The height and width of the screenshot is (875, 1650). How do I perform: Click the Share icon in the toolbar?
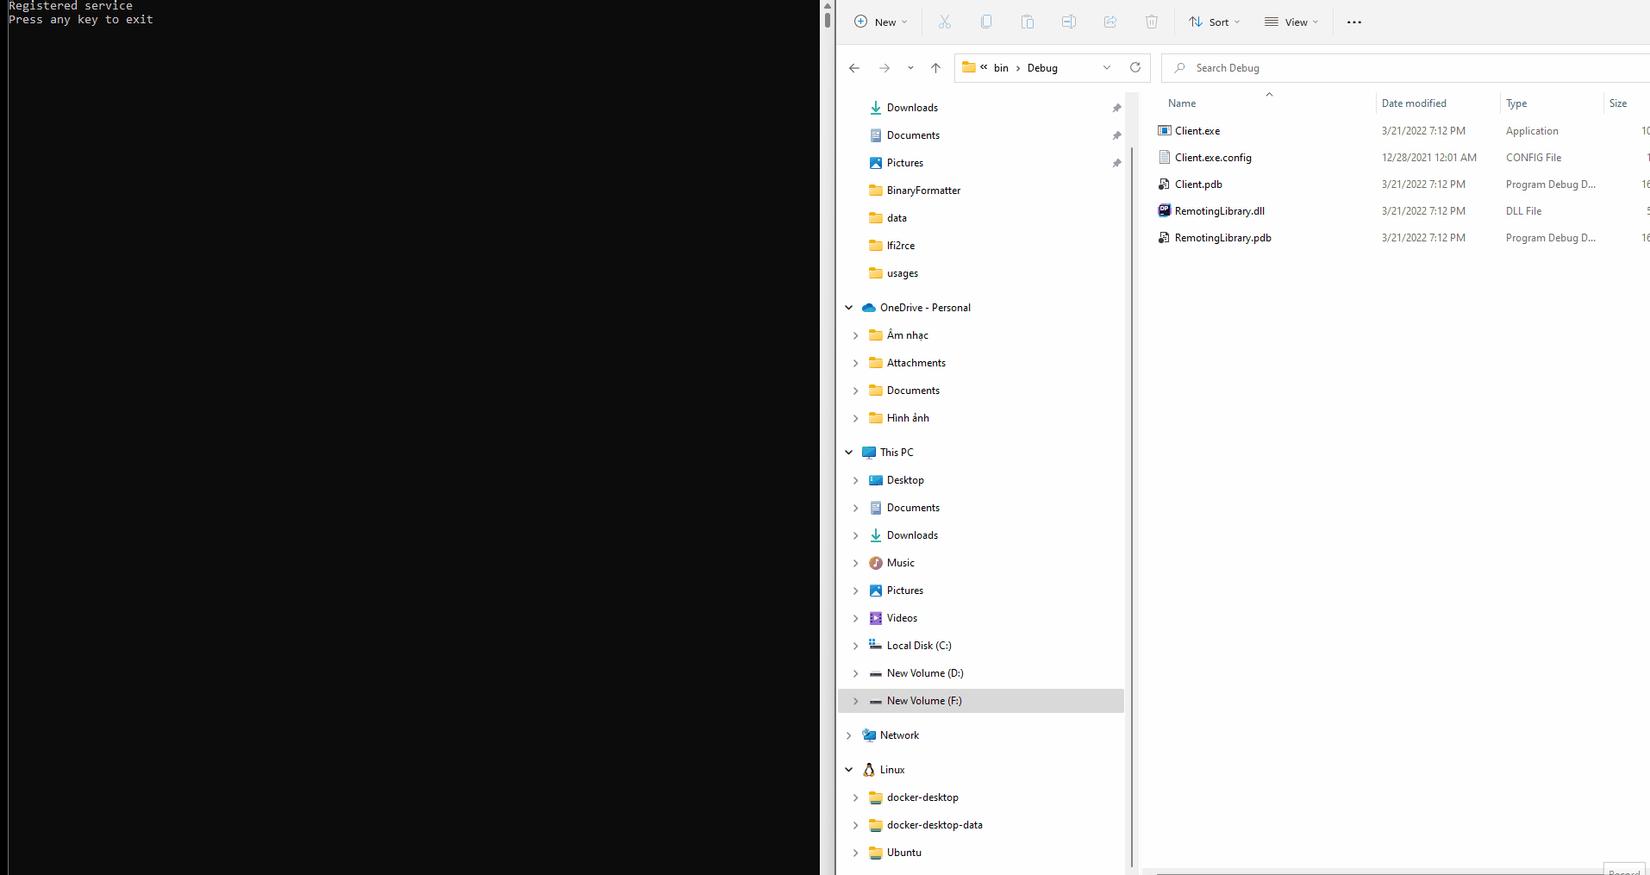[1110, 22]
